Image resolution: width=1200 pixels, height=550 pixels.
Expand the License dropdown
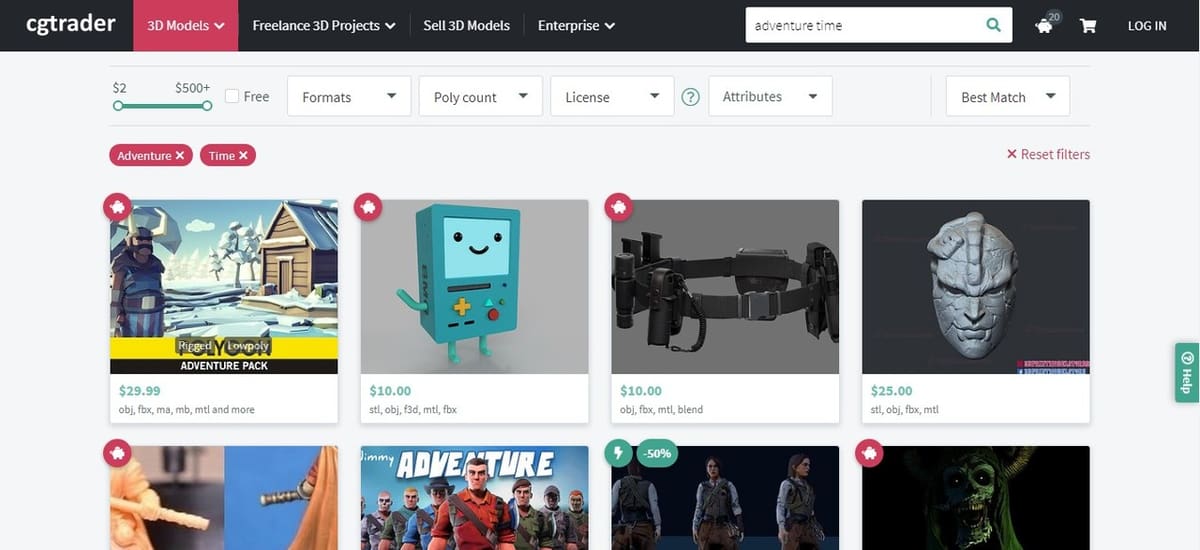(612, 97)
